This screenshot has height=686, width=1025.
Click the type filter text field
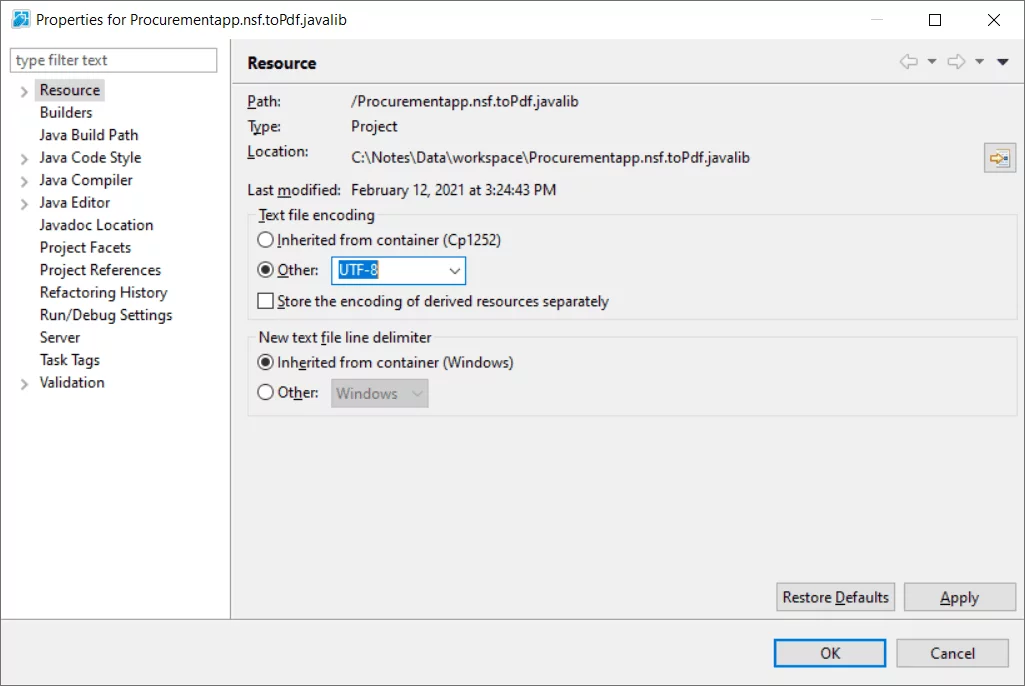tap(113, 60)
